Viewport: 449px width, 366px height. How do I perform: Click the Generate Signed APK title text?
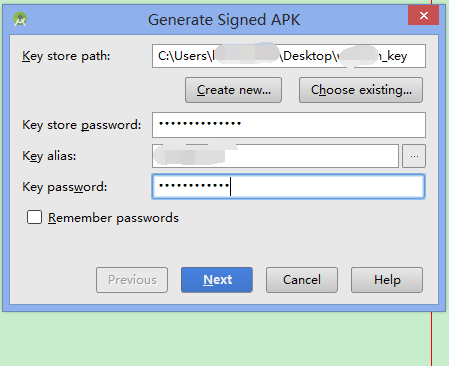point(224,20)
